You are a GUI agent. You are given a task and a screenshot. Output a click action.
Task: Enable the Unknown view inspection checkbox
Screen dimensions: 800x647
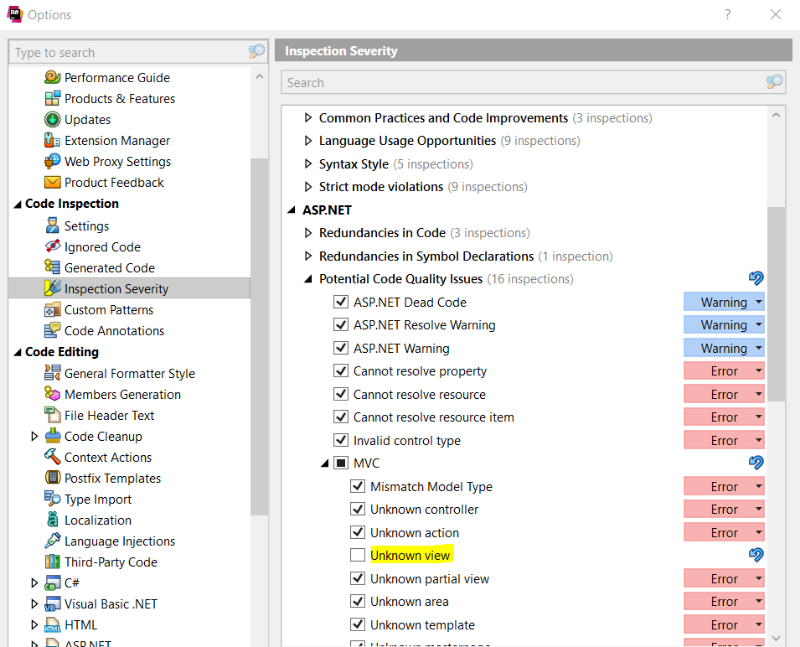(x=358, y=555)
